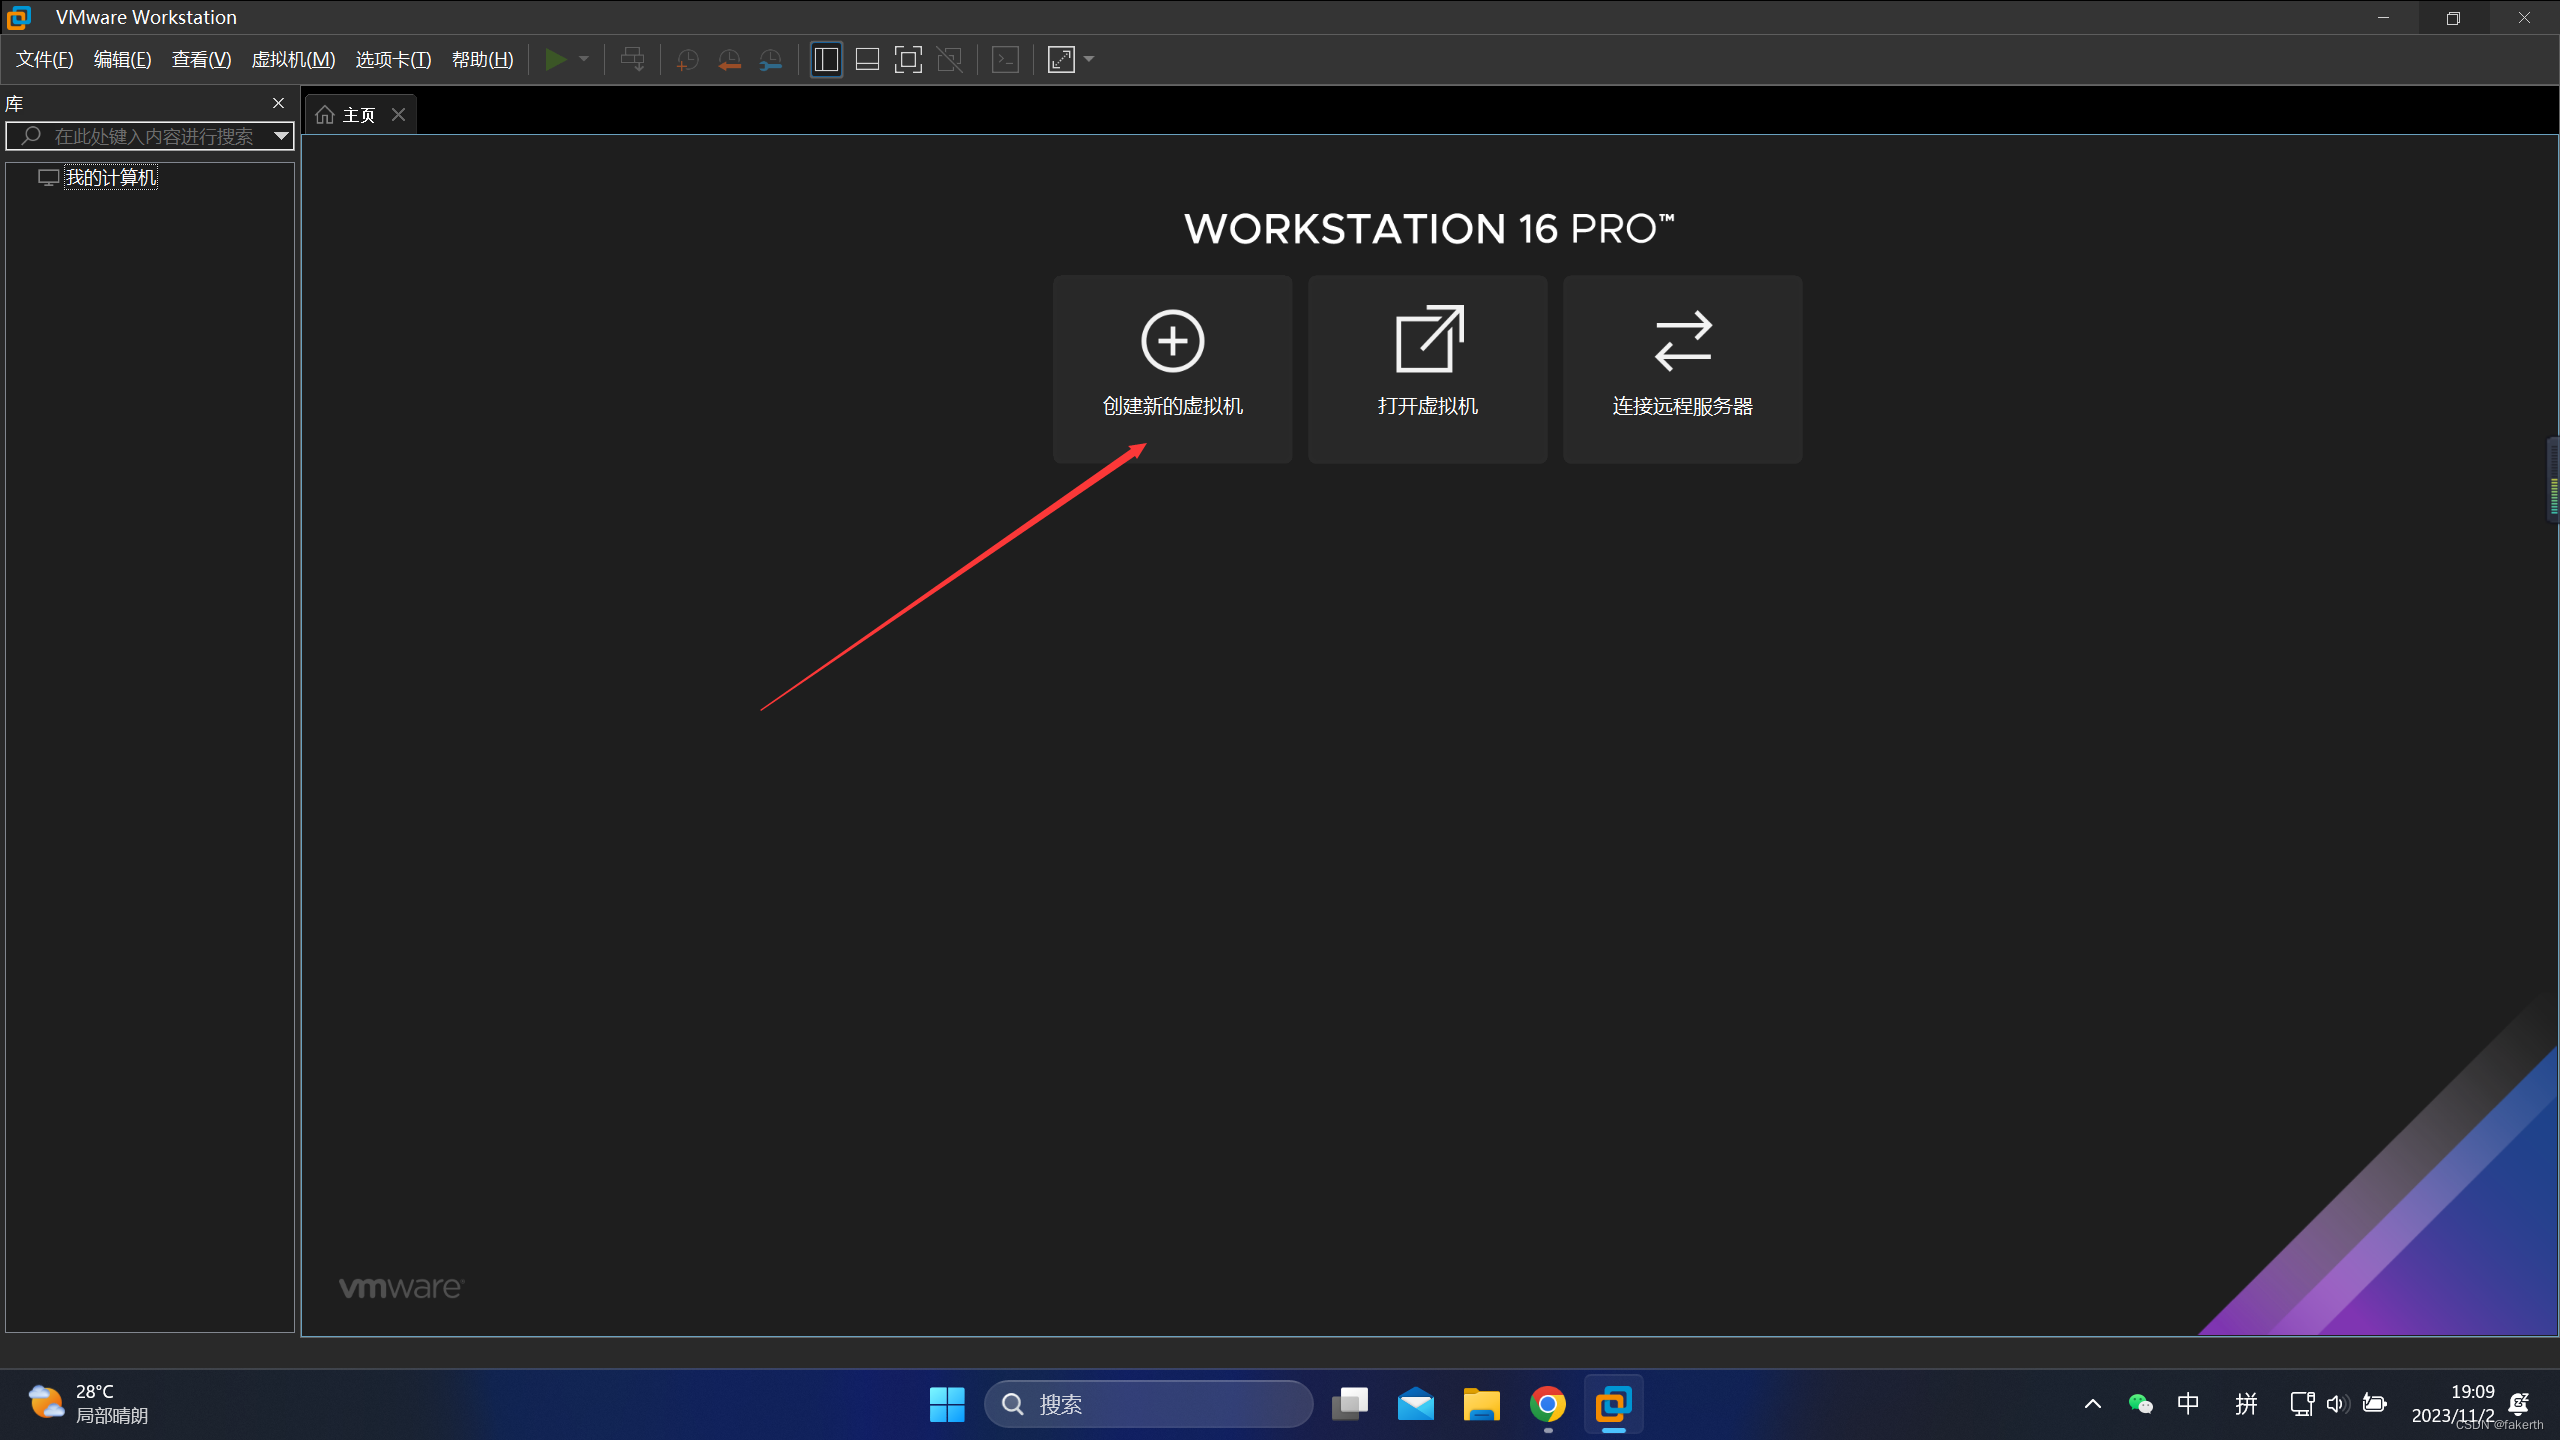Viewport: 2560px width, 1440px height.
Task: Toggle the Unity mode button
Action: coord(950,60)
